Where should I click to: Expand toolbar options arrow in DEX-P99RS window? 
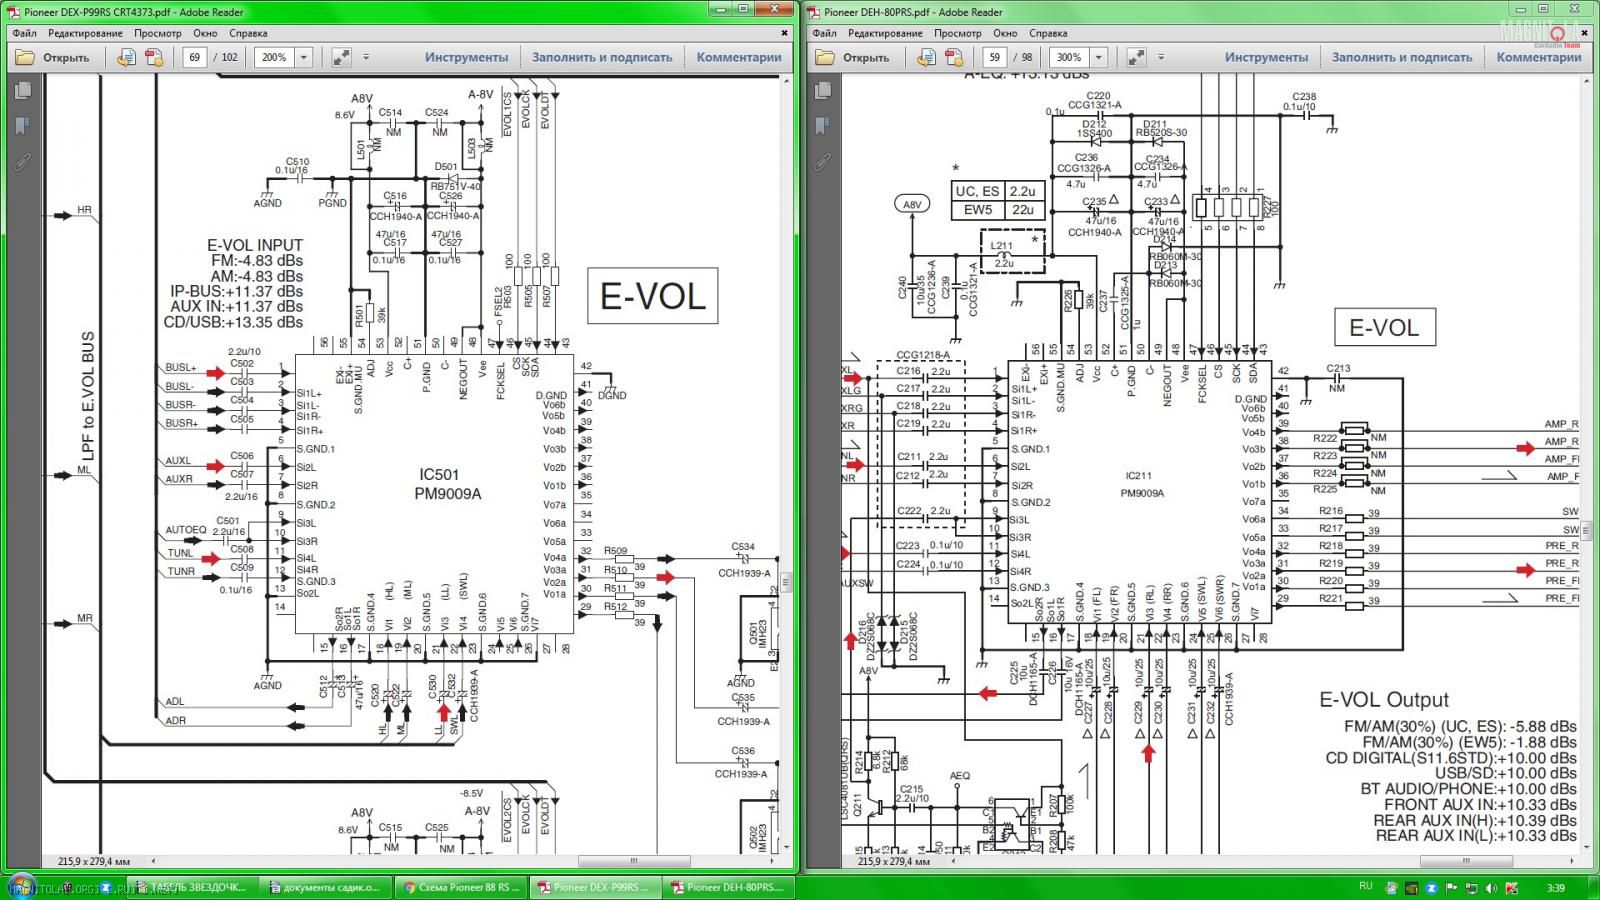click(366, 58)
